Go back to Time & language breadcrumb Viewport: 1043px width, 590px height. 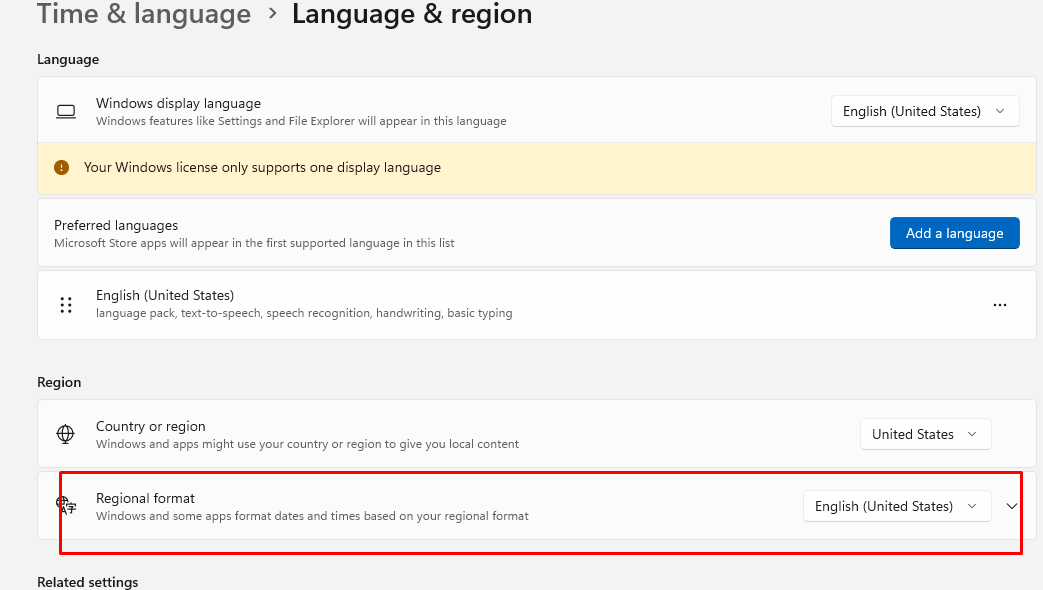pos(144,13)
